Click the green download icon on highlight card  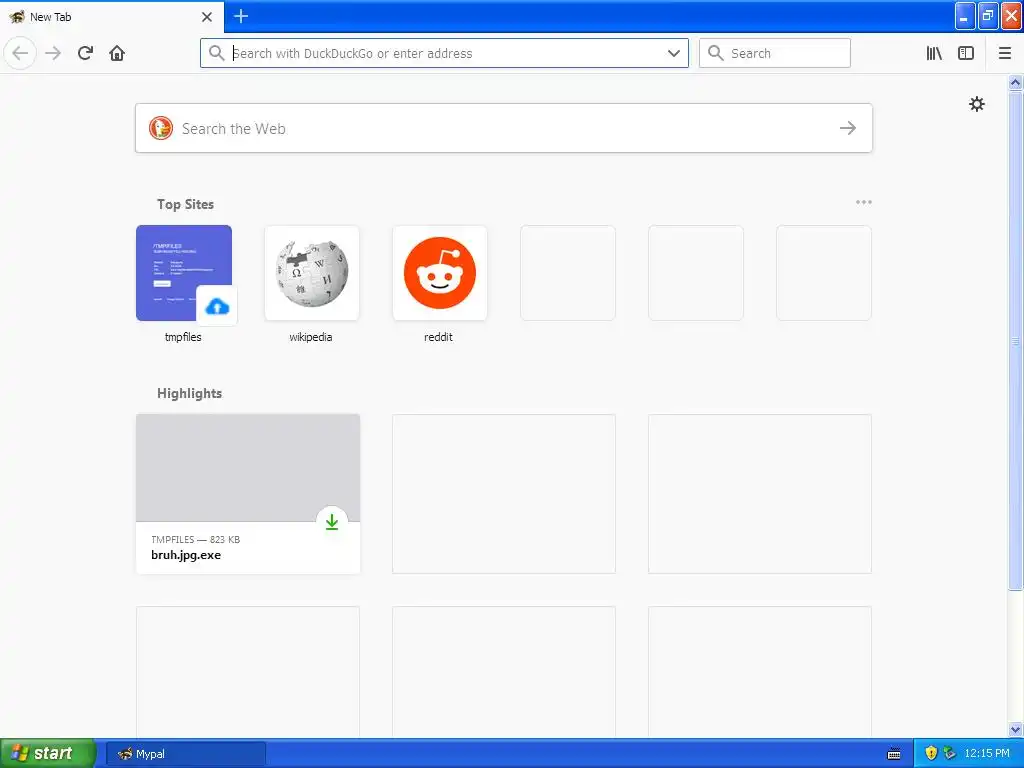(332, 522)
